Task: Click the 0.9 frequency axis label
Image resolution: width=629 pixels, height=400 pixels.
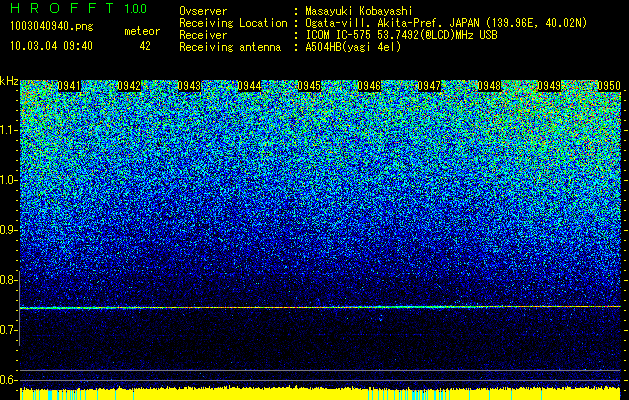Action: (8, 230)
